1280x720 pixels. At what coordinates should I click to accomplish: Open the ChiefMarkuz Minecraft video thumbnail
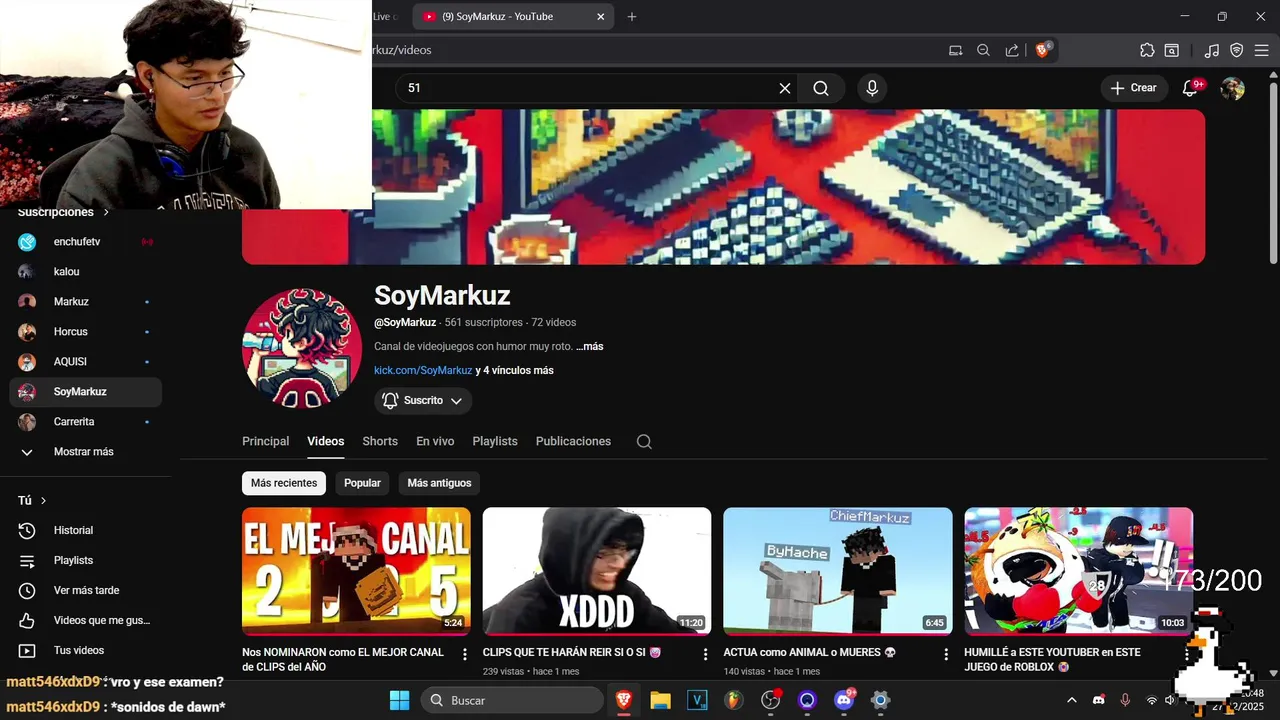838,571
